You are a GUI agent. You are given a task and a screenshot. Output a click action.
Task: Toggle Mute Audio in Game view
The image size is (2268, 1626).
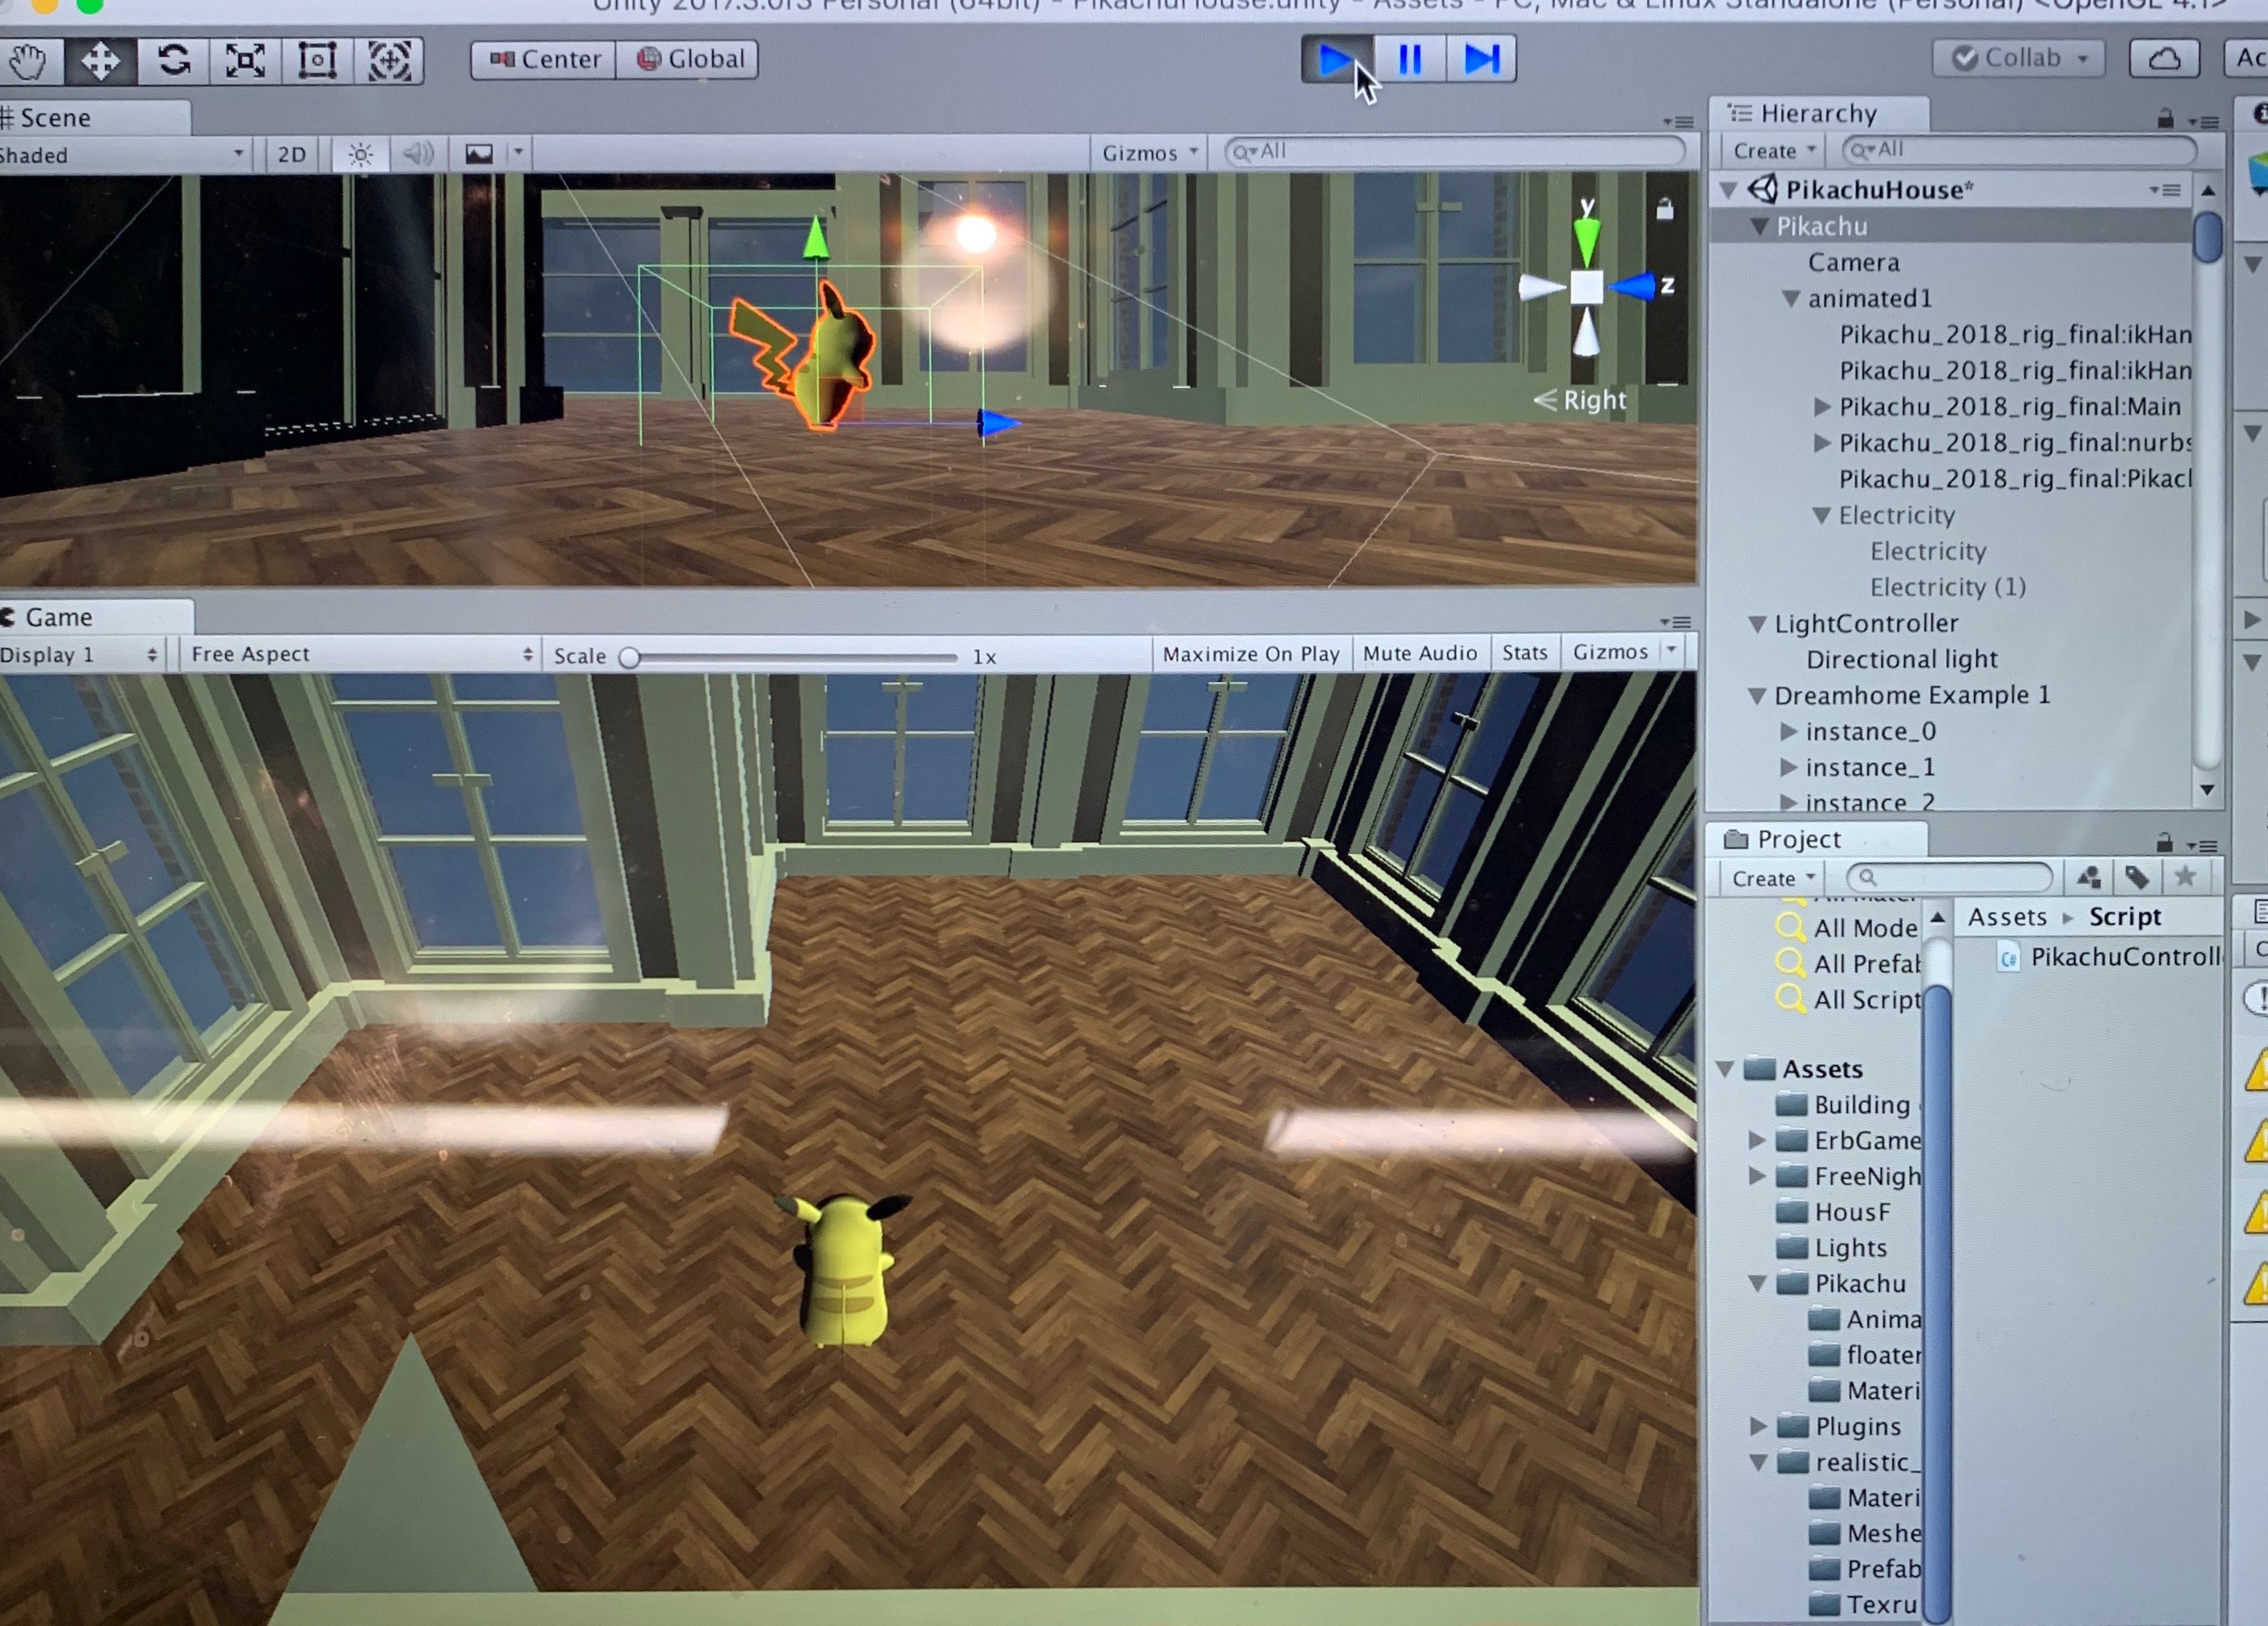pyautogui.click(x=1419, y=653)
